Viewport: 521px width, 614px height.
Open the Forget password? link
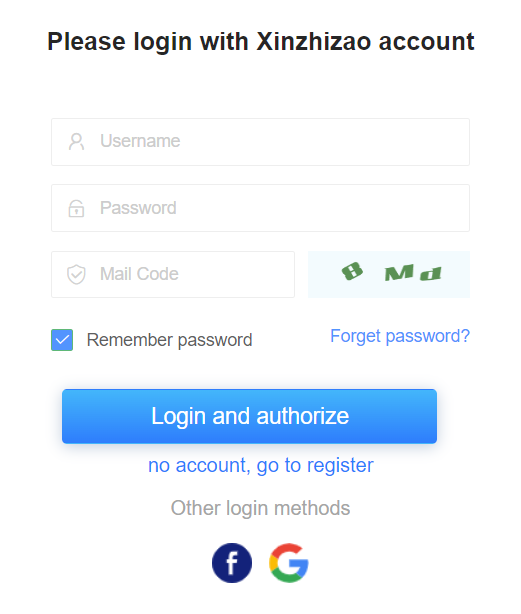[400, 336]
